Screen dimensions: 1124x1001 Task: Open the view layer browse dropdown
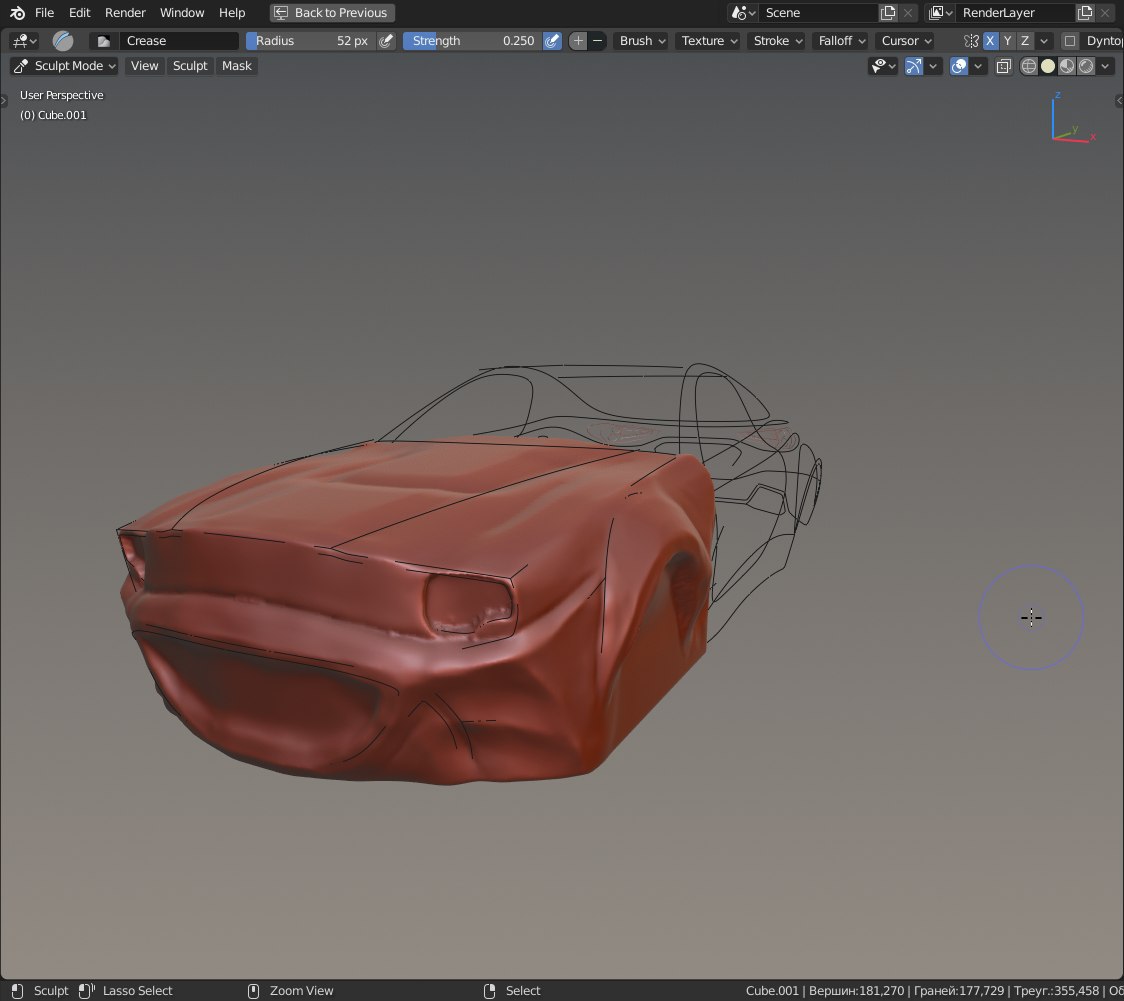(940, 13)
